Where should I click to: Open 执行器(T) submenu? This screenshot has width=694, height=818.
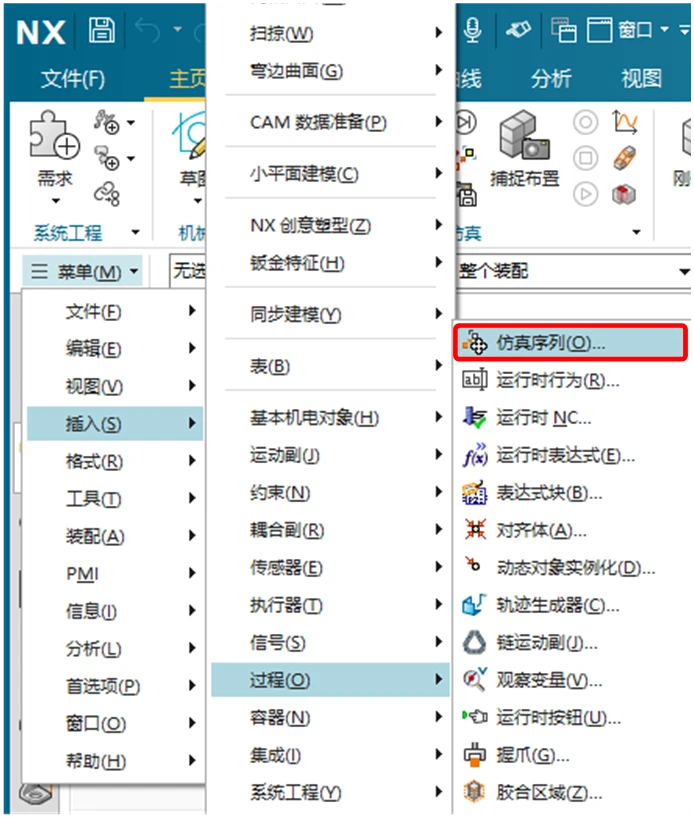click(x=330, y=605)
